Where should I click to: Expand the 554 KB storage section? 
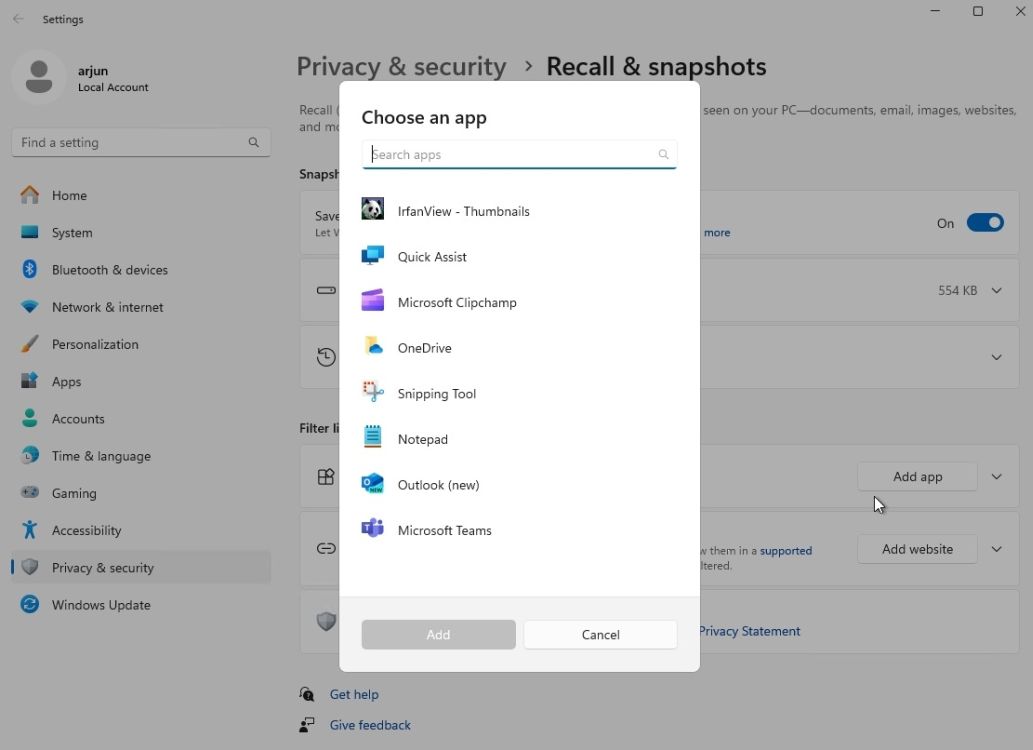coord(997,291)
